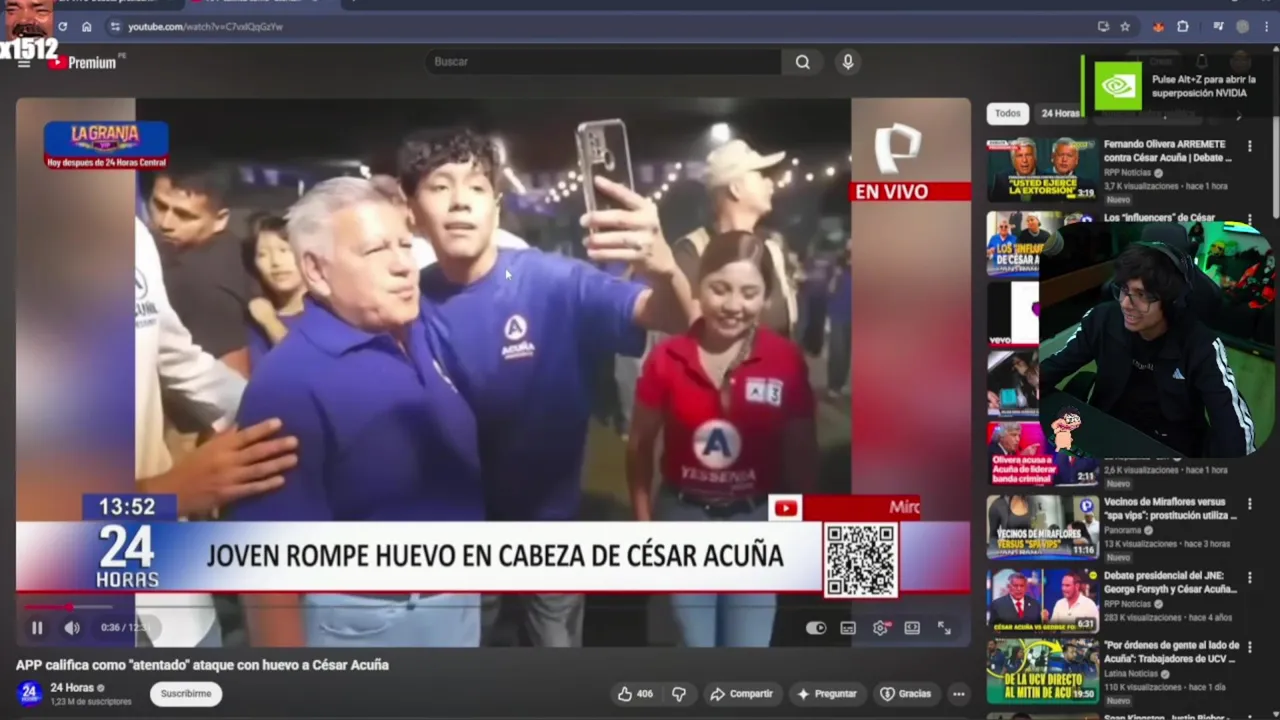
Task: Open options for Debate presidencial del JNE video
Action: pos(1249,577)
